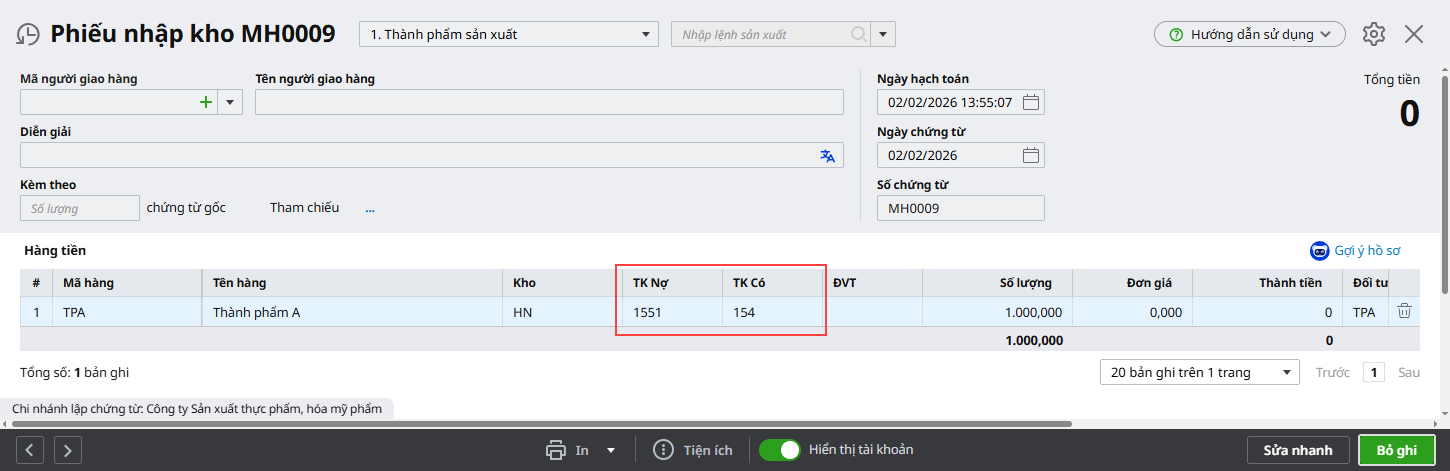Click Số chứng từ input field
The height and width of the screenshot is (471, 1450).
(x=960, y=208)
